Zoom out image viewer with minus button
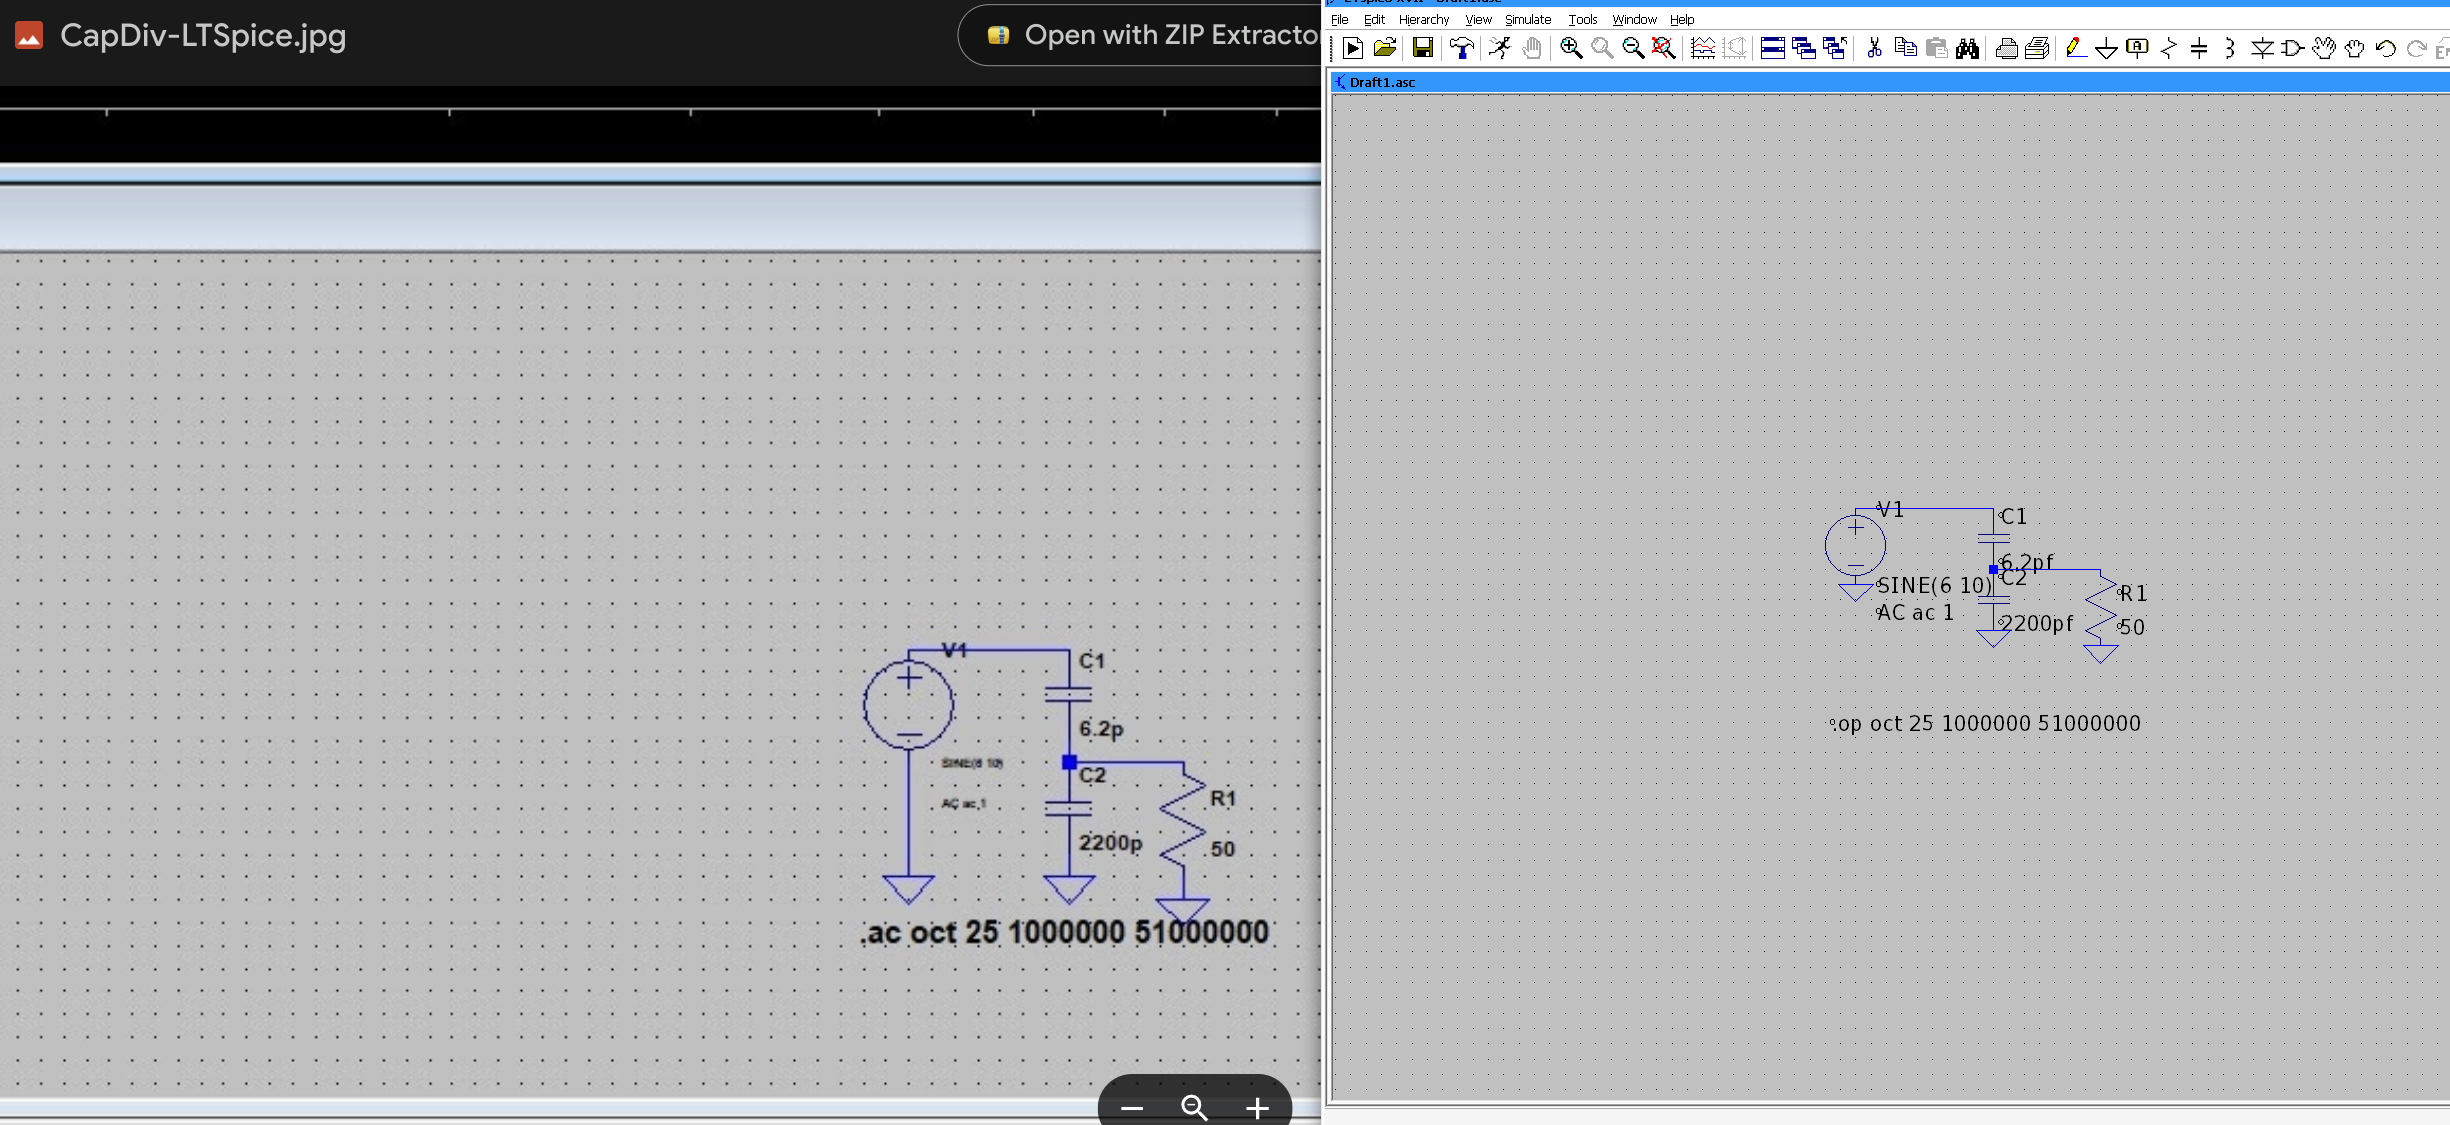This screenshot has height=1125, width=2450. coord(1132,1107)
